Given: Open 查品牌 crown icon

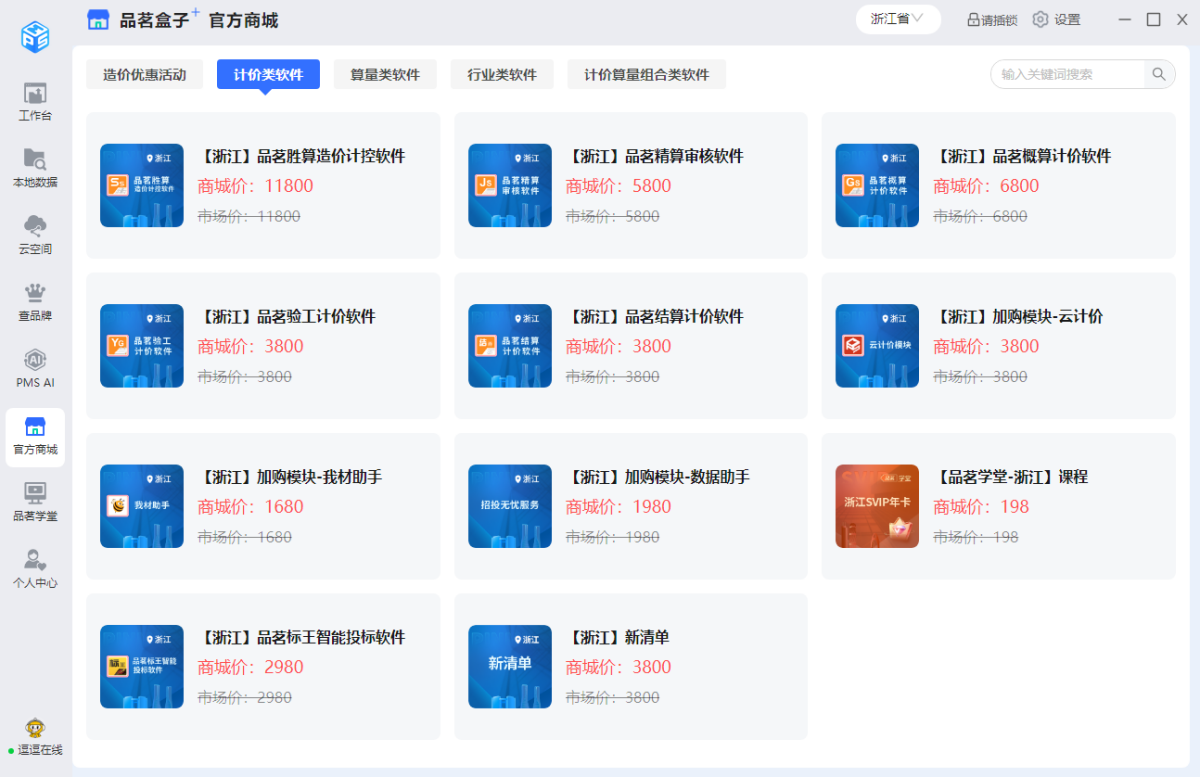Looking at the screenshot, I should click(35, 302).
